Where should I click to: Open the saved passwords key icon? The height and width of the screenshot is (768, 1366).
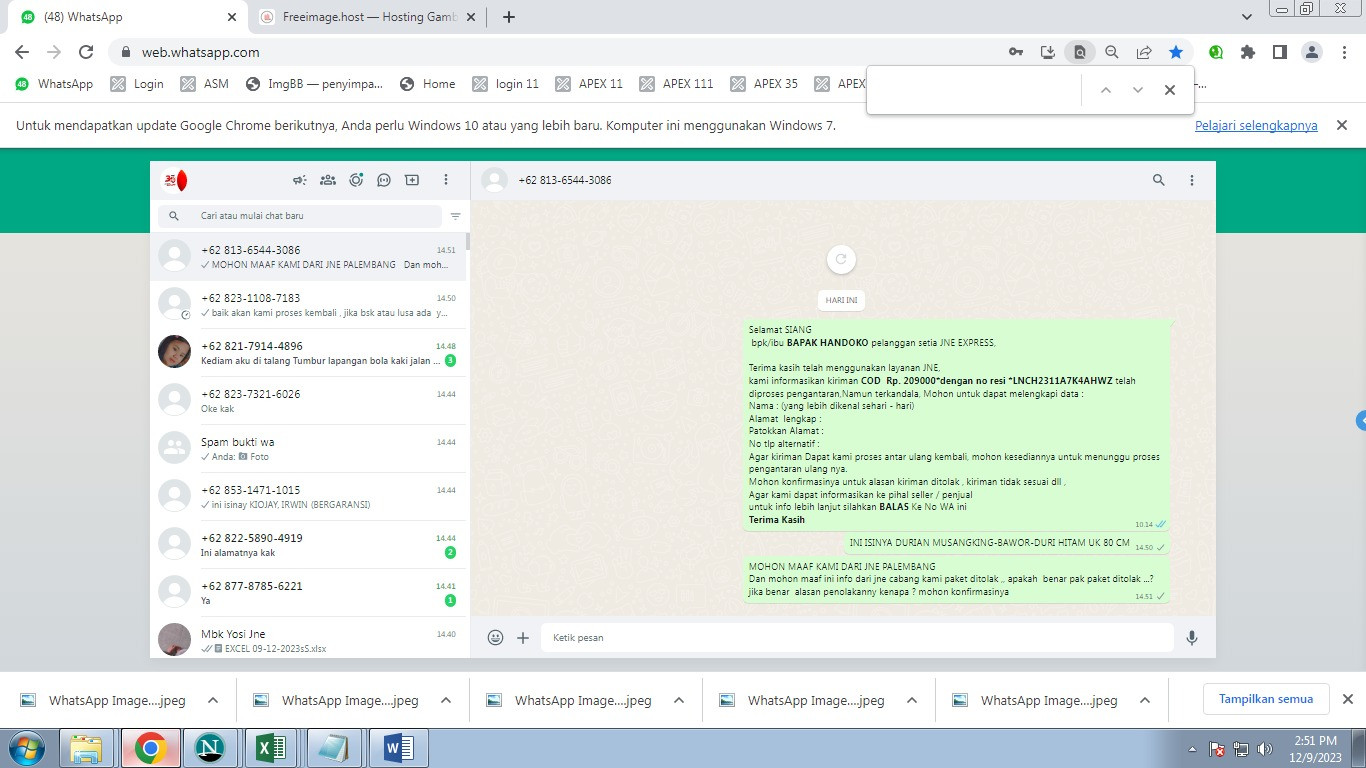1016,52
